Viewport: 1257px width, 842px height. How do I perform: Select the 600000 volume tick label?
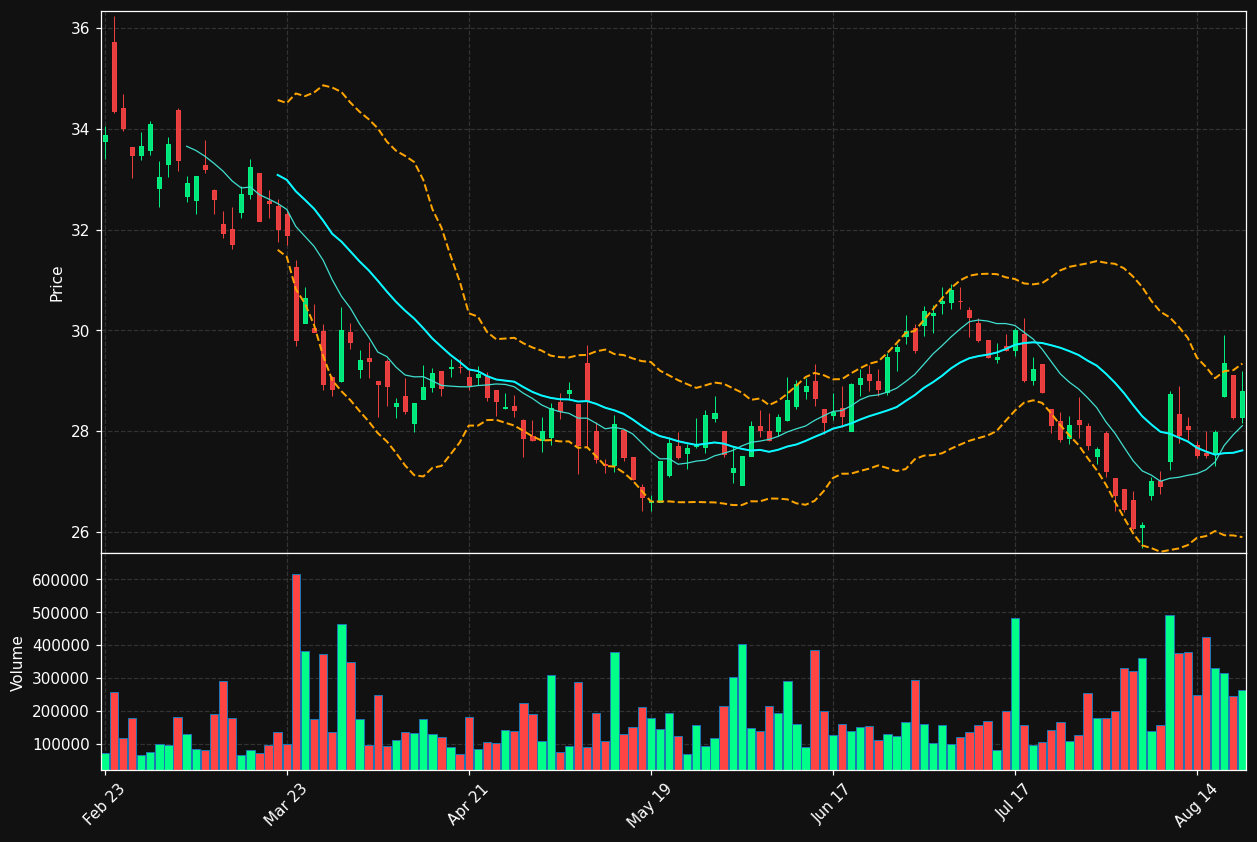coord(61,580)
